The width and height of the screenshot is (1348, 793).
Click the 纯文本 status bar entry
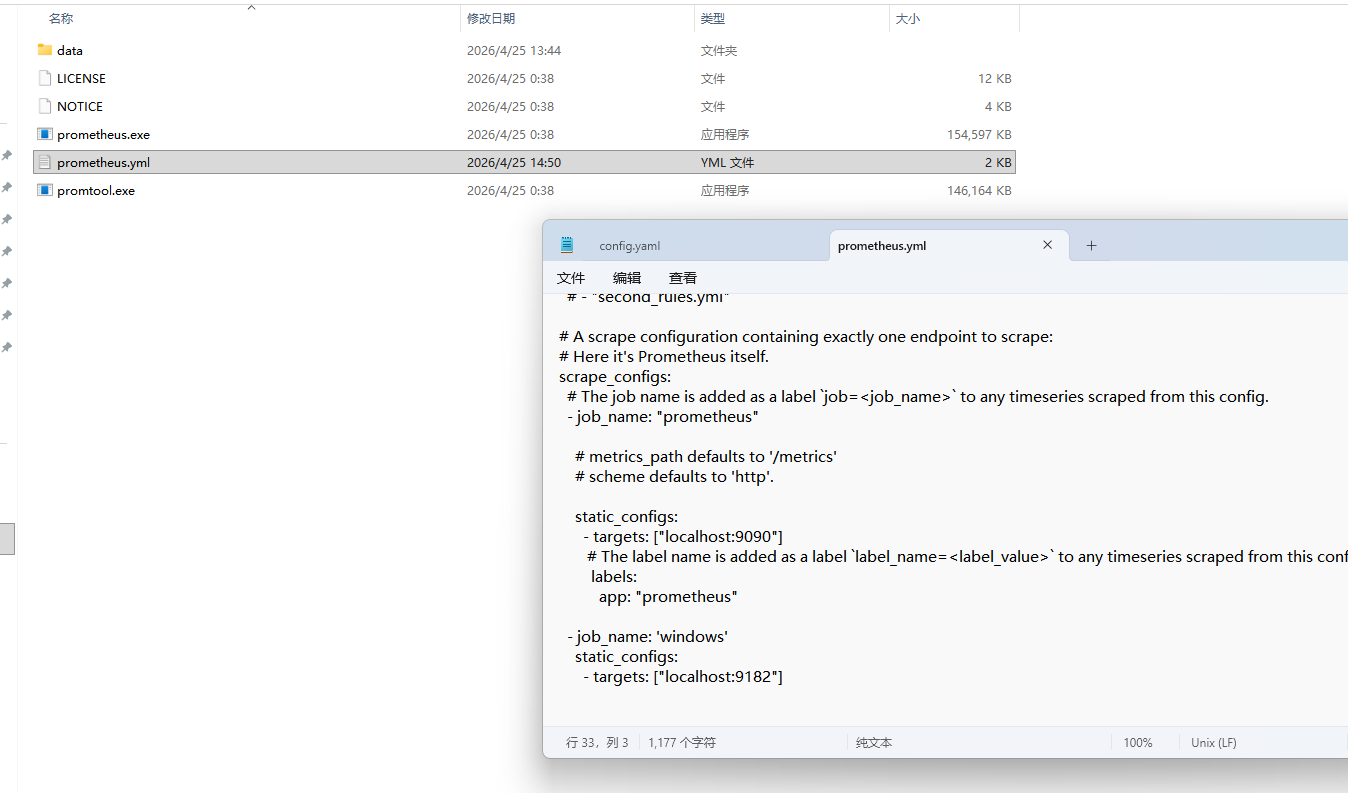coord(874,743)
